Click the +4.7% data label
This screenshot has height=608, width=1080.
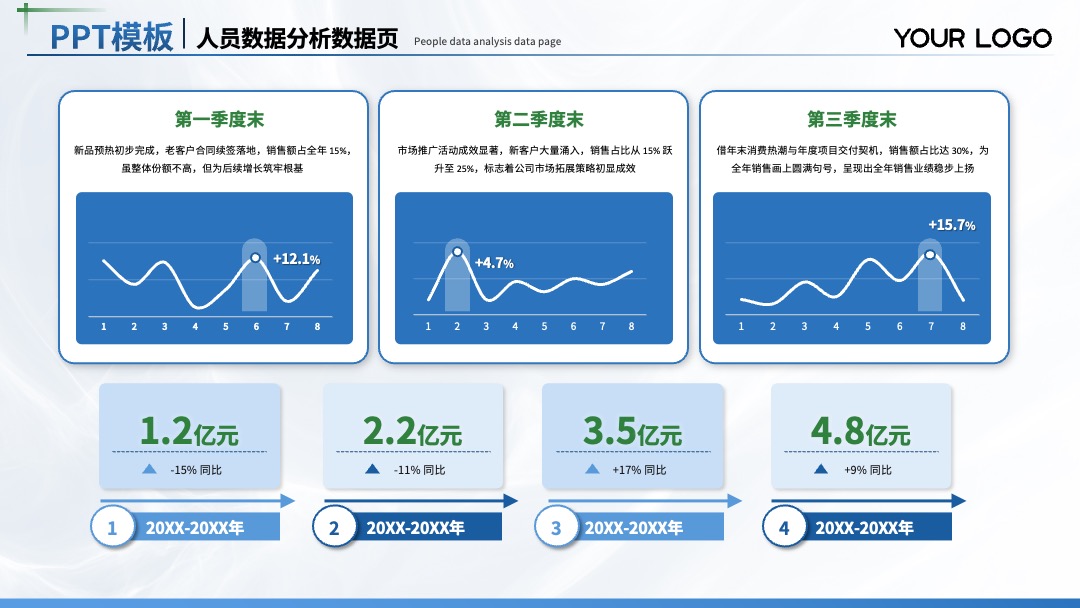click(x=495, y=263)
